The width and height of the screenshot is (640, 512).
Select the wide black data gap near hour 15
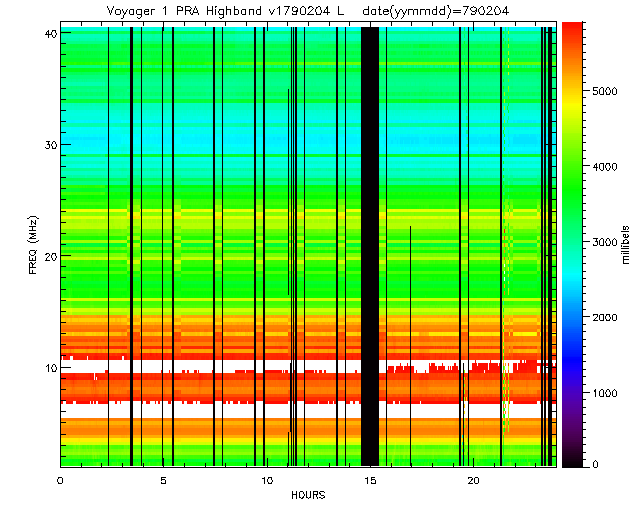coord(369,245)
